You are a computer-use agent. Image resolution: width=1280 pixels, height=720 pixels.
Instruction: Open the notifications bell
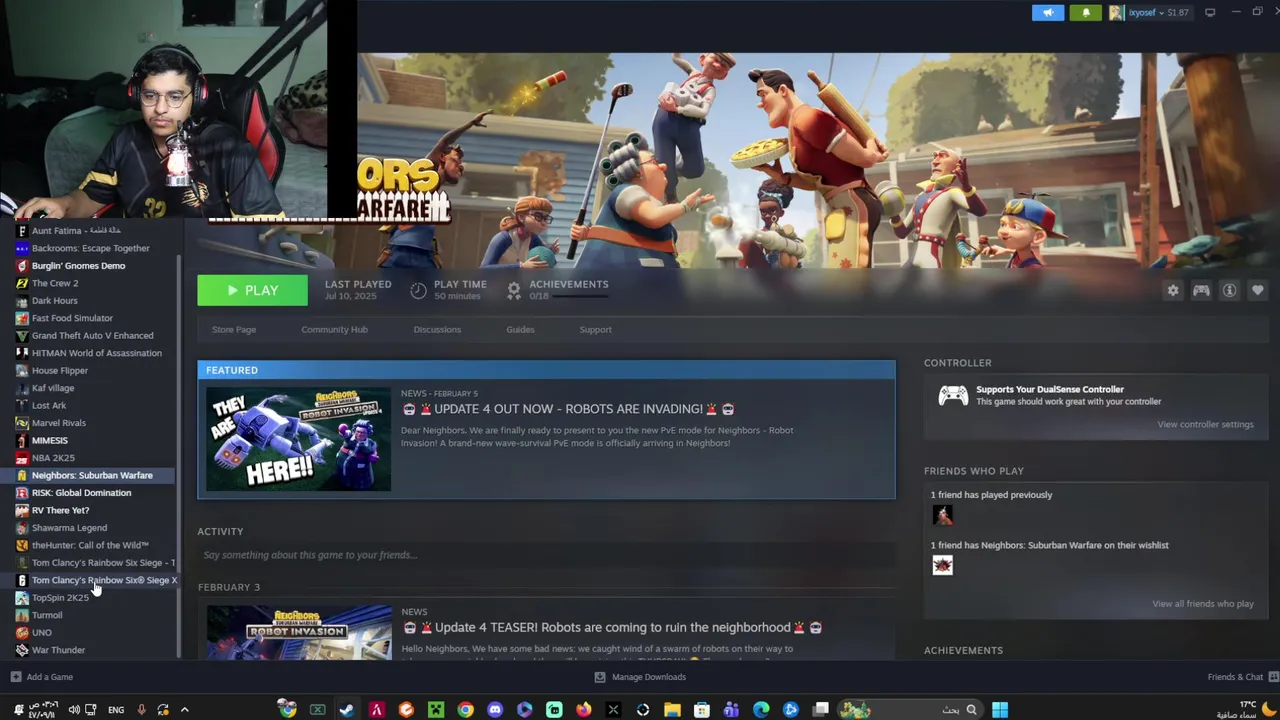pos(1086,13)
